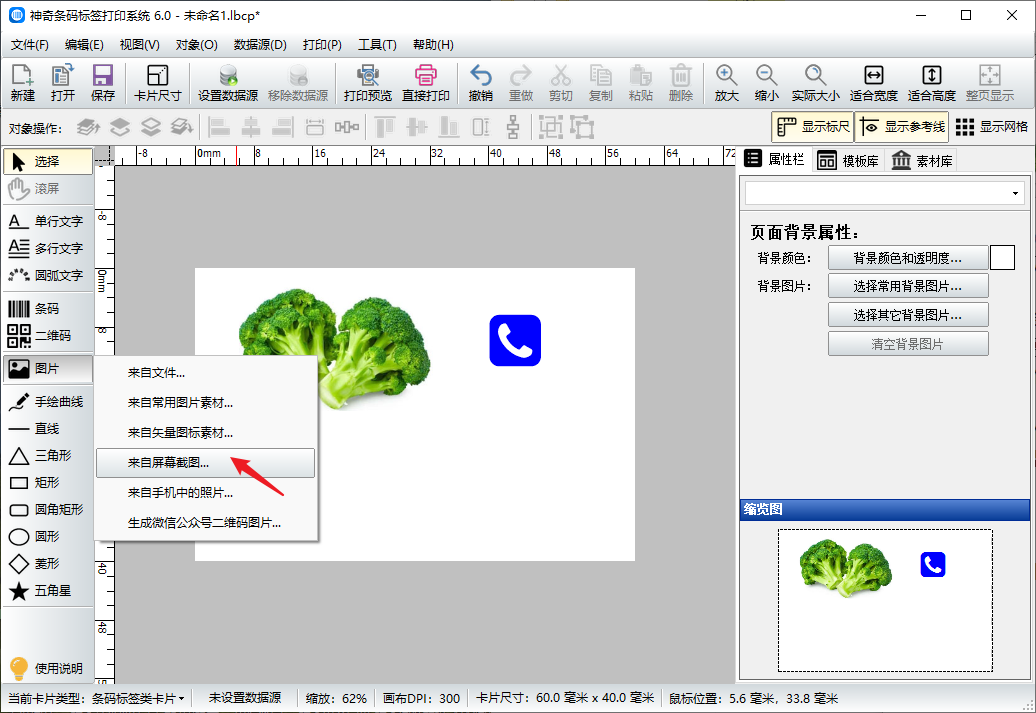Toggle 显示参考线 guide lines
The height and width of the screenshot is (713, 1036).
[x=902, y=127]
